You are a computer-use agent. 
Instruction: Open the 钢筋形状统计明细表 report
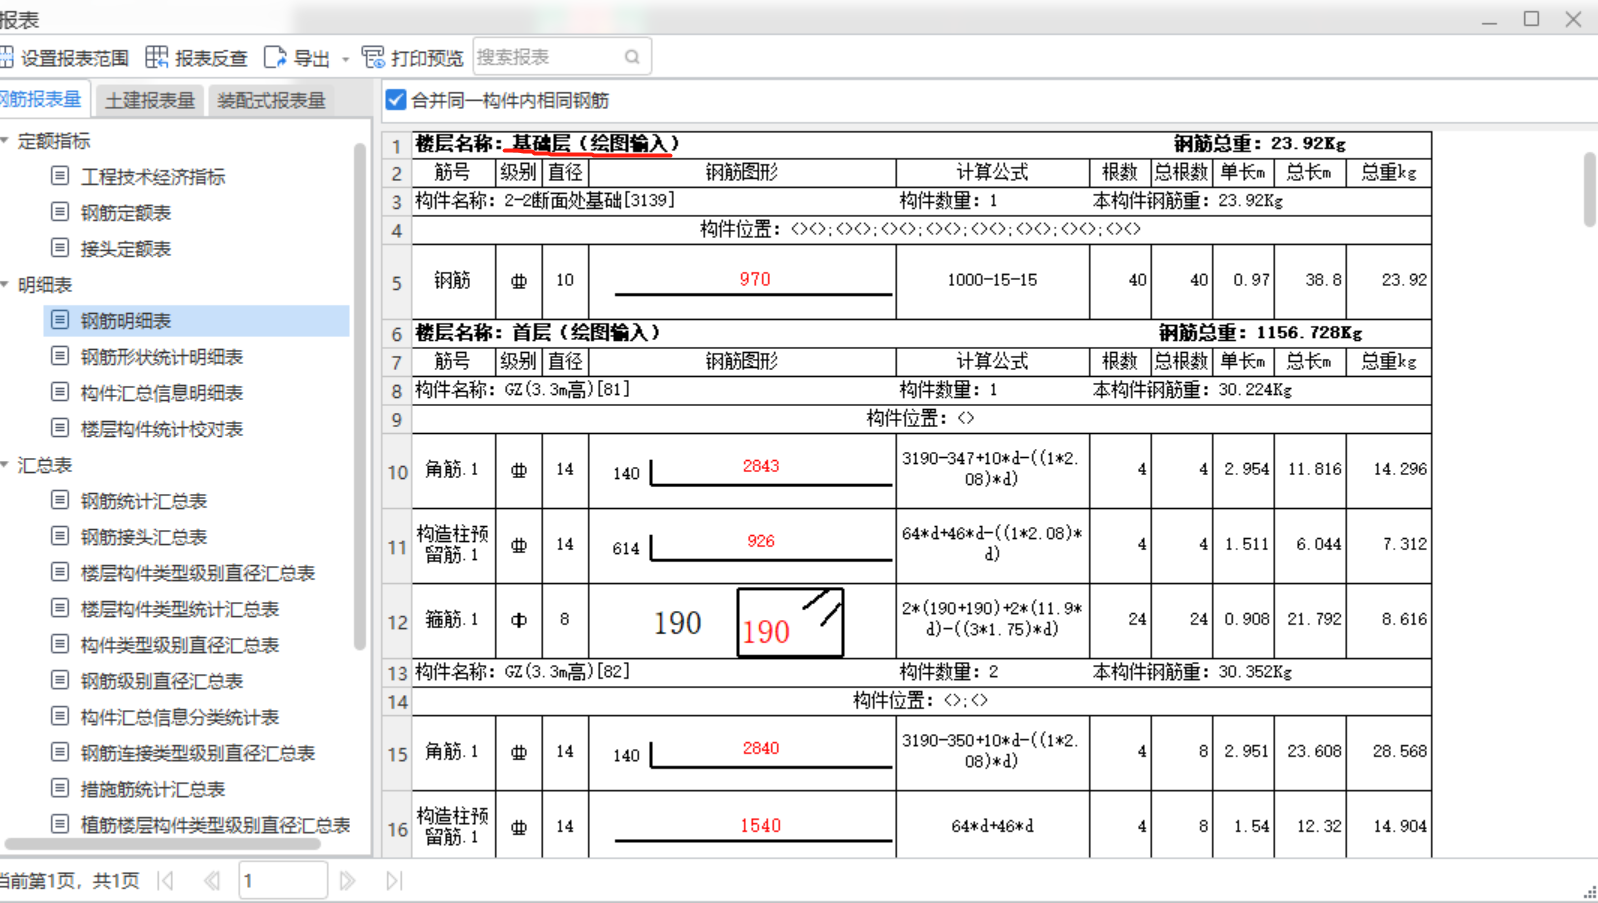(162, 357)
